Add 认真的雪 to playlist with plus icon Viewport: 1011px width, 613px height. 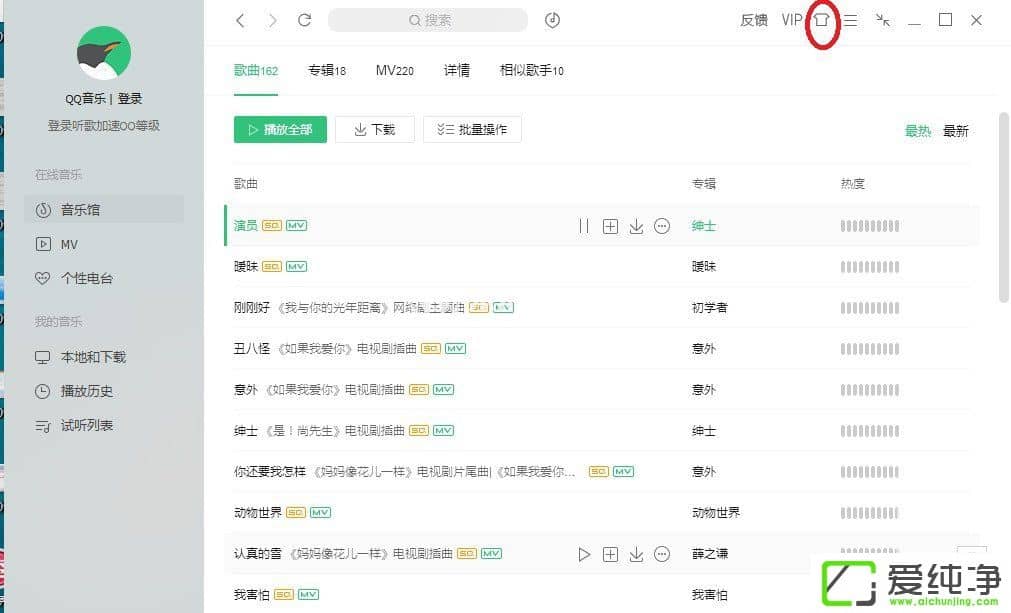click(x=610, y=553)
